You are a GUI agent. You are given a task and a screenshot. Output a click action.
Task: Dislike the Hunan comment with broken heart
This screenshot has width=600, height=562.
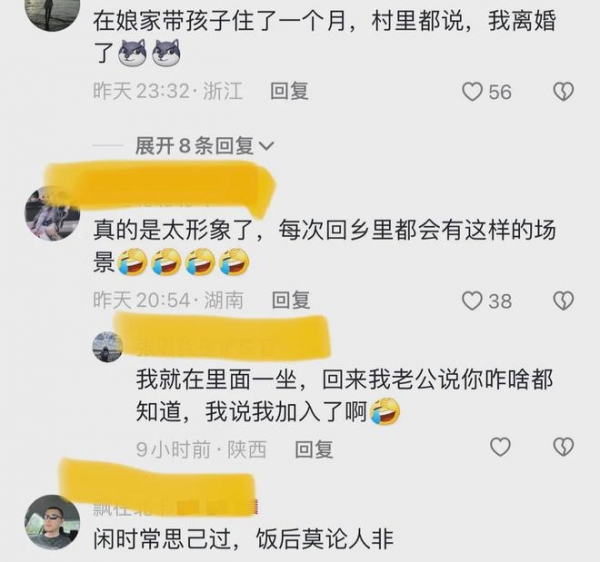[564, 300]
